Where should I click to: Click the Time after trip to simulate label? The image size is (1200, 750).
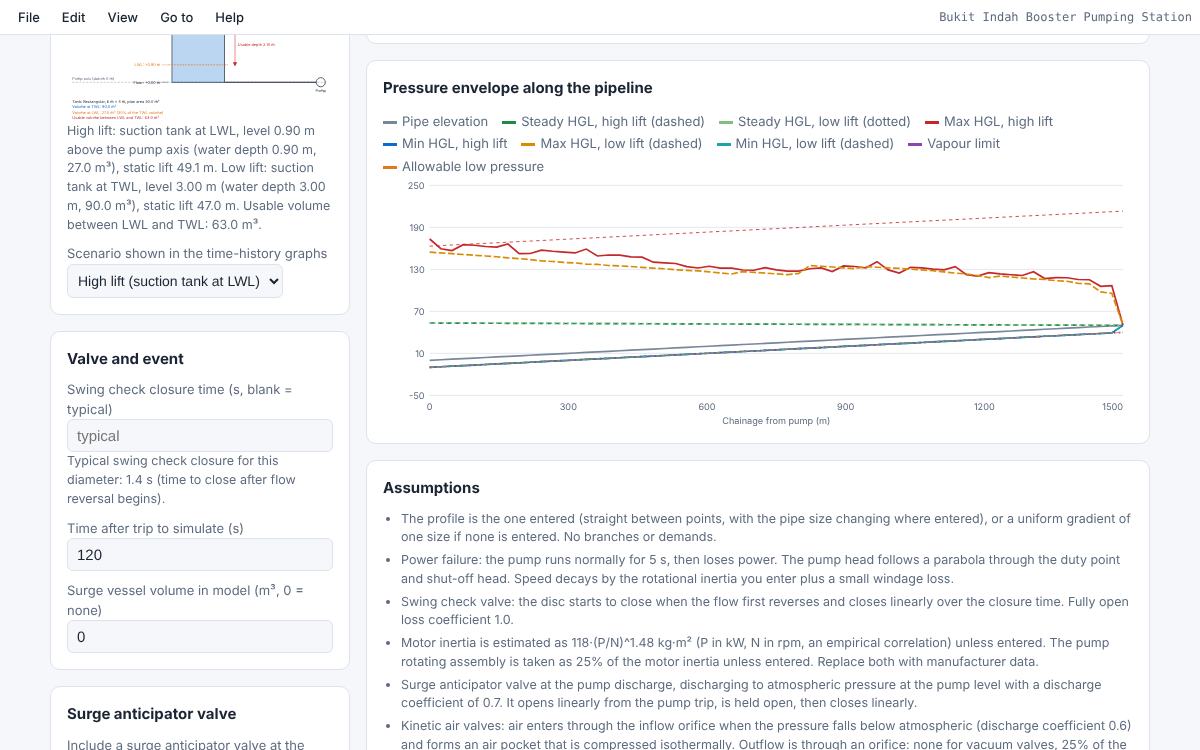point(155,528)
